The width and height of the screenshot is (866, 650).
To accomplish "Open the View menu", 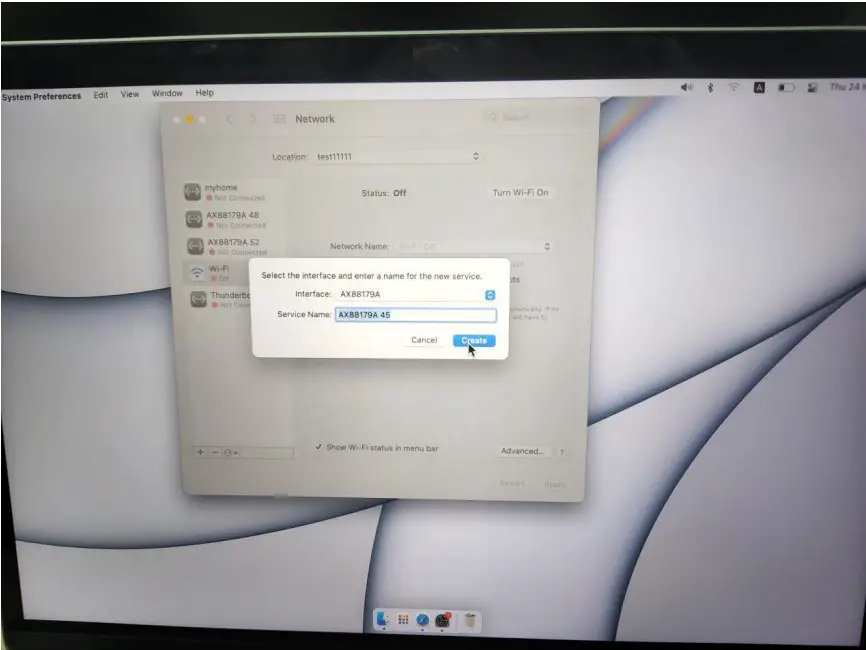I will coord(130,94).
